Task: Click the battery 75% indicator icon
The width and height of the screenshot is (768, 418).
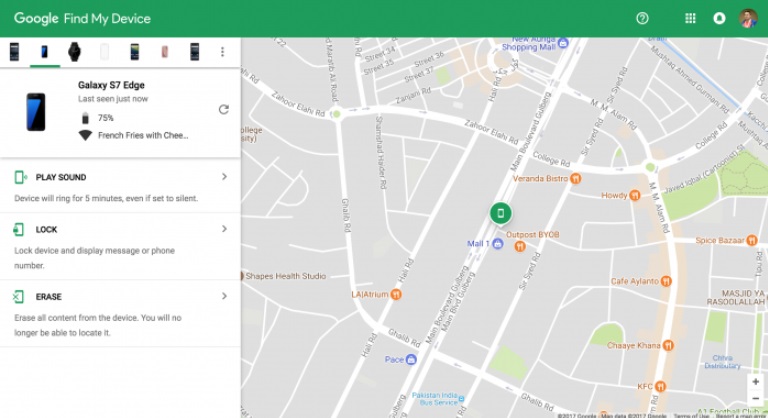Action: coord(85,118)
